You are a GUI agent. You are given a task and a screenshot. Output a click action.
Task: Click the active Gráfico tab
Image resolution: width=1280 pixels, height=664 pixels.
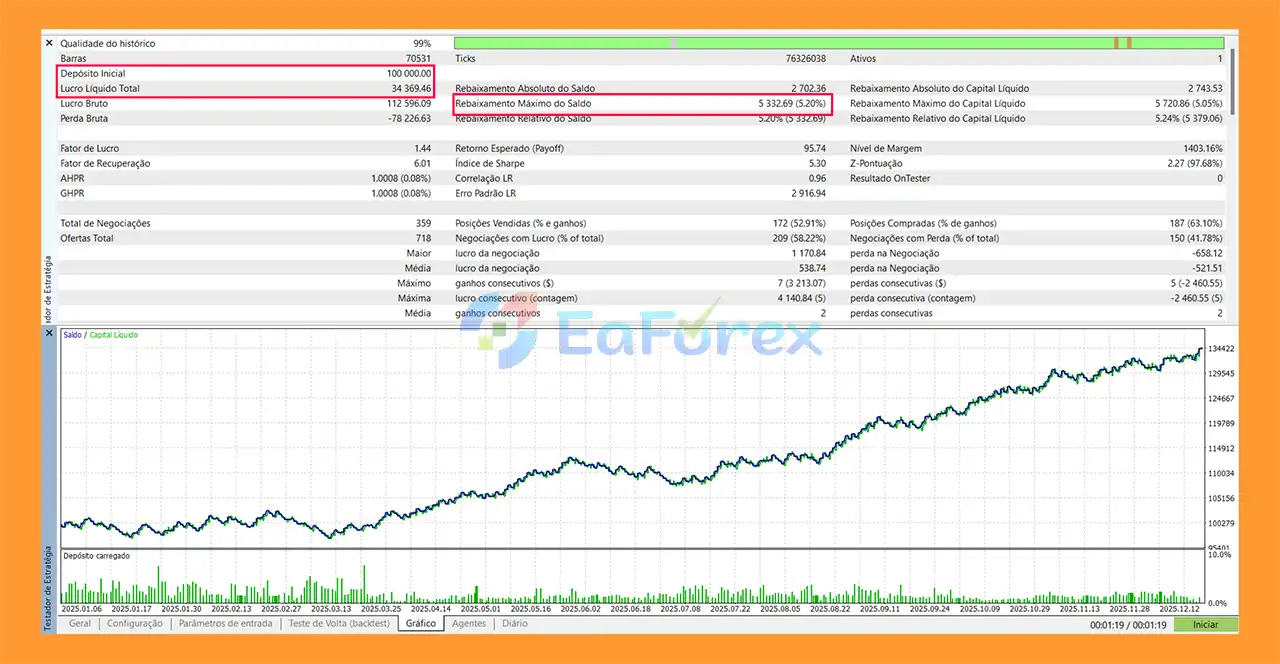coord(420,623)
